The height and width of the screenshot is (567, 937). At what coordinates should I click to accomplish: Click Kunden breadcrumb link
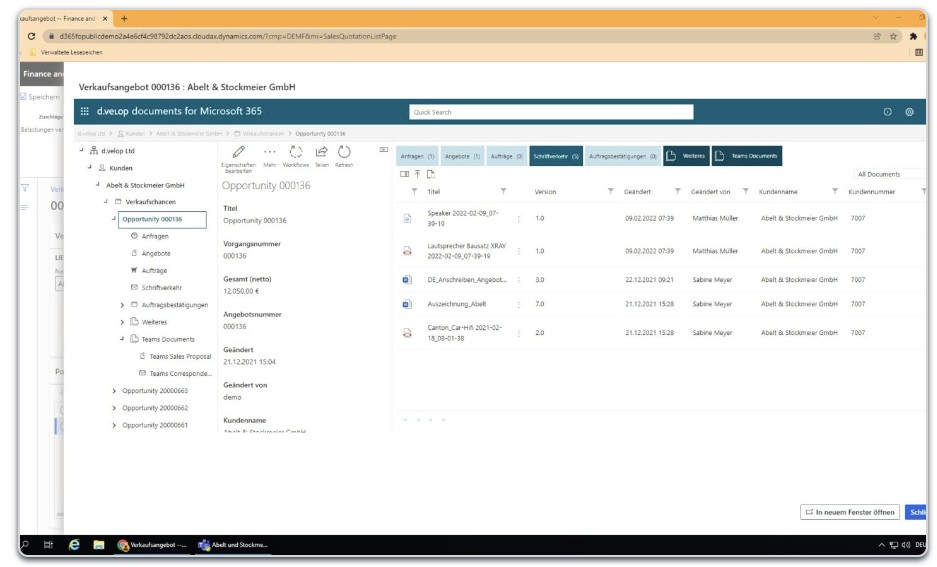point(135,134)
